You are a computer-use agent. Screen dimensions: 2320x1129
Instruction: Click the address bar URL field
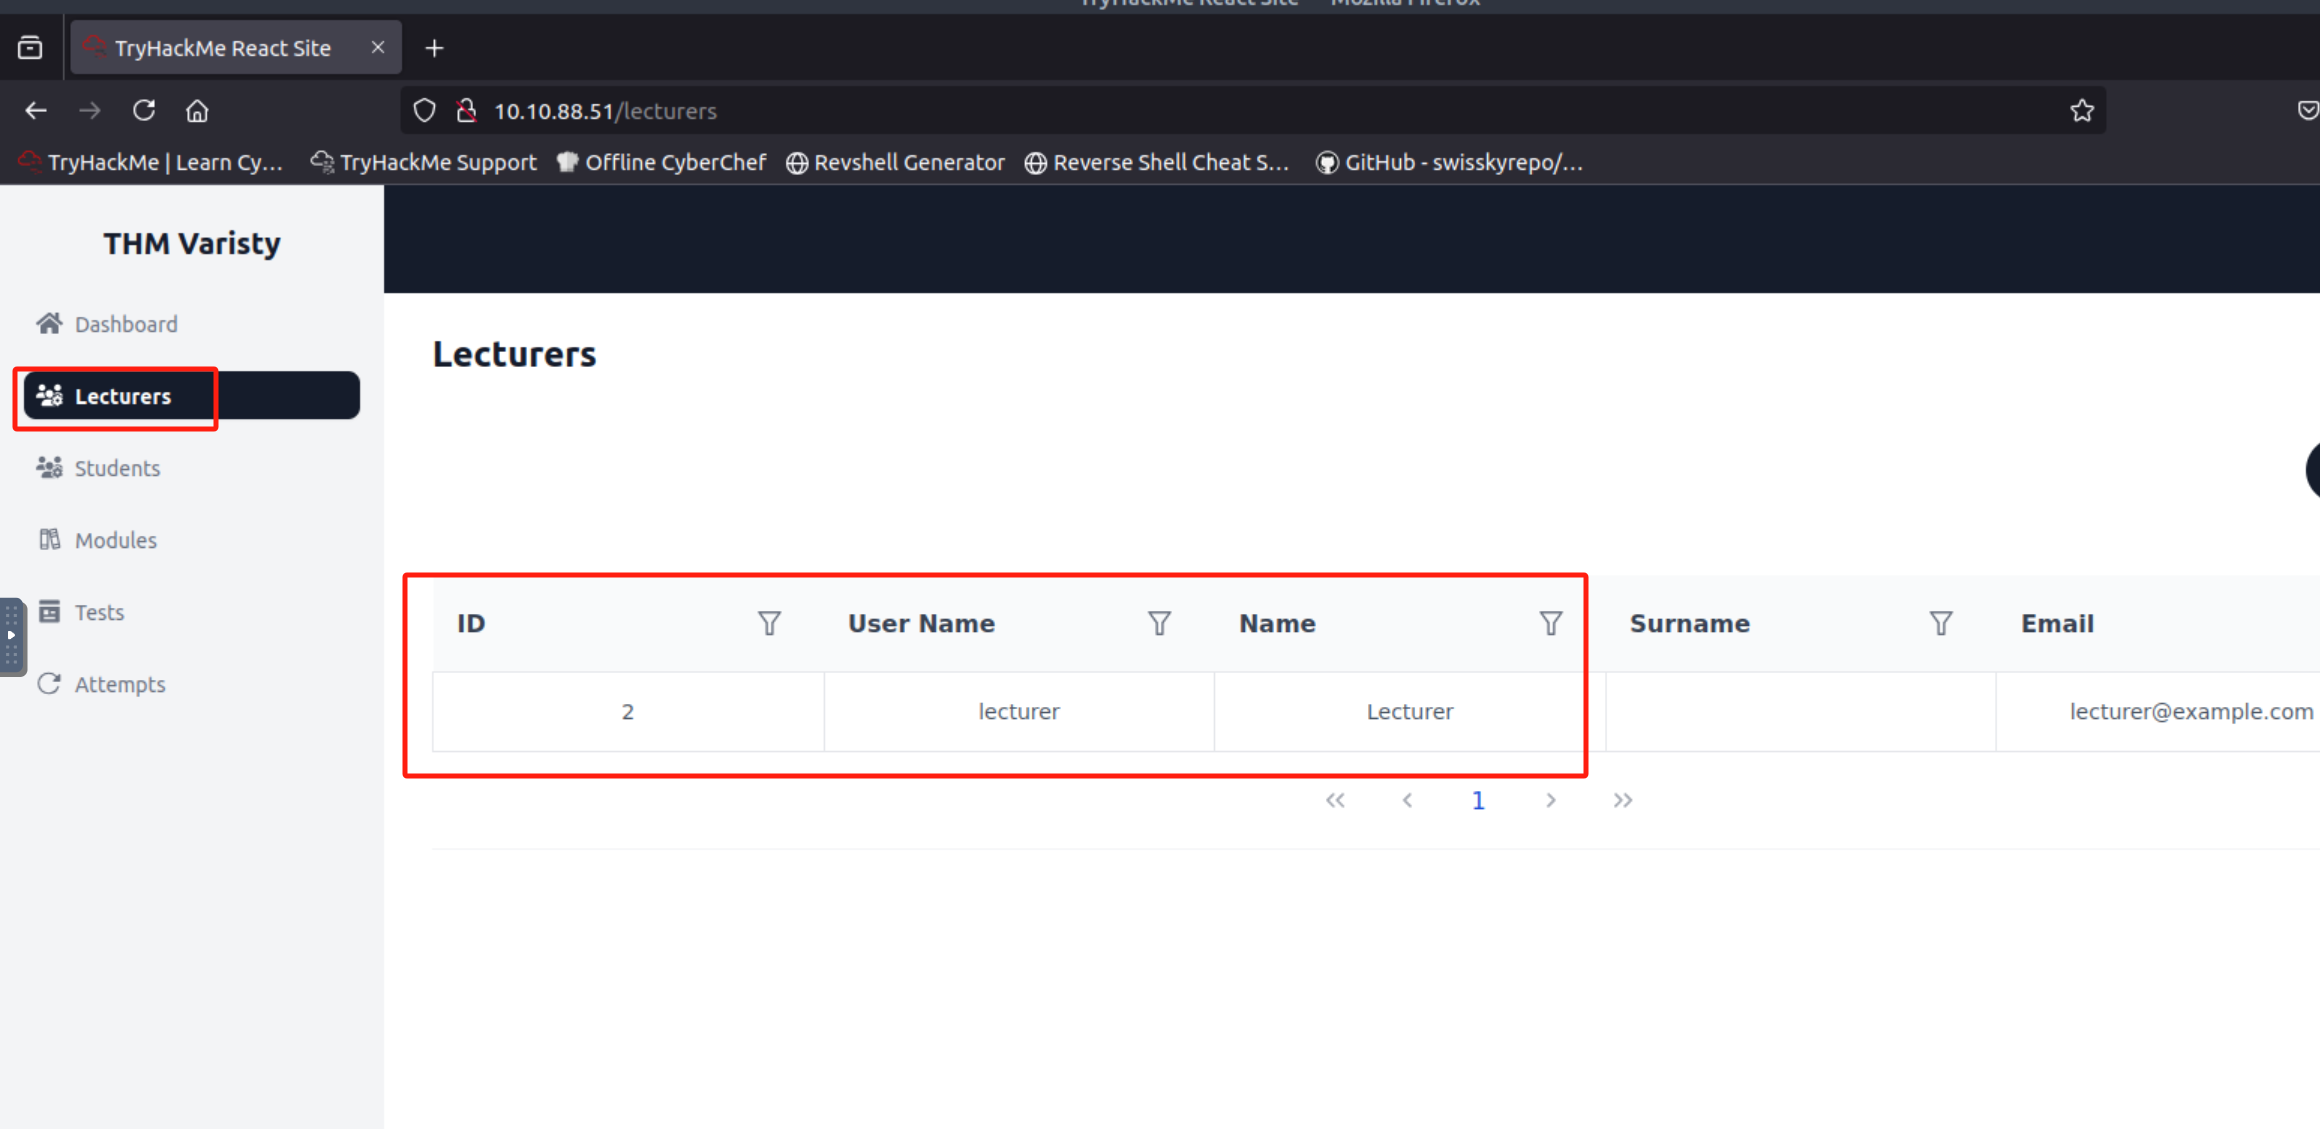tap(1200, 111)
